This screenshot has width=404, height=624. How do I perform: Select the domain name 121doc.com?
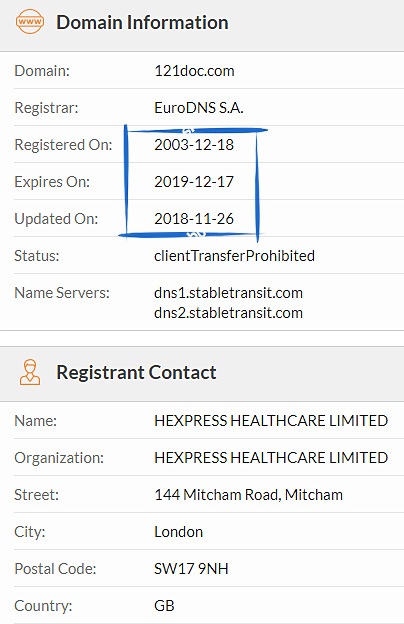194,71
